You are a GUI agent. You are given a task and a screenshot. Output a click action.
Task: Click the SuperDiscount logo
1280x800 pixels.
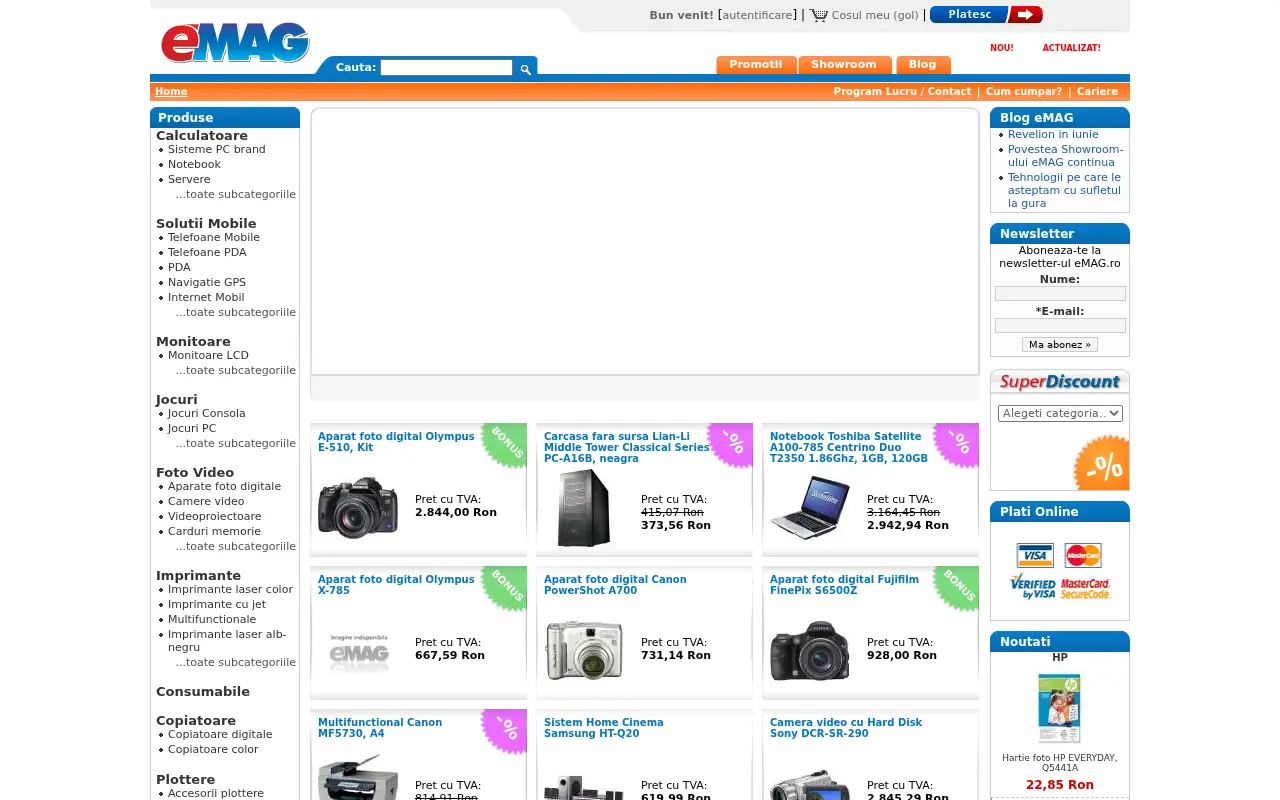tap(1060, 382)
